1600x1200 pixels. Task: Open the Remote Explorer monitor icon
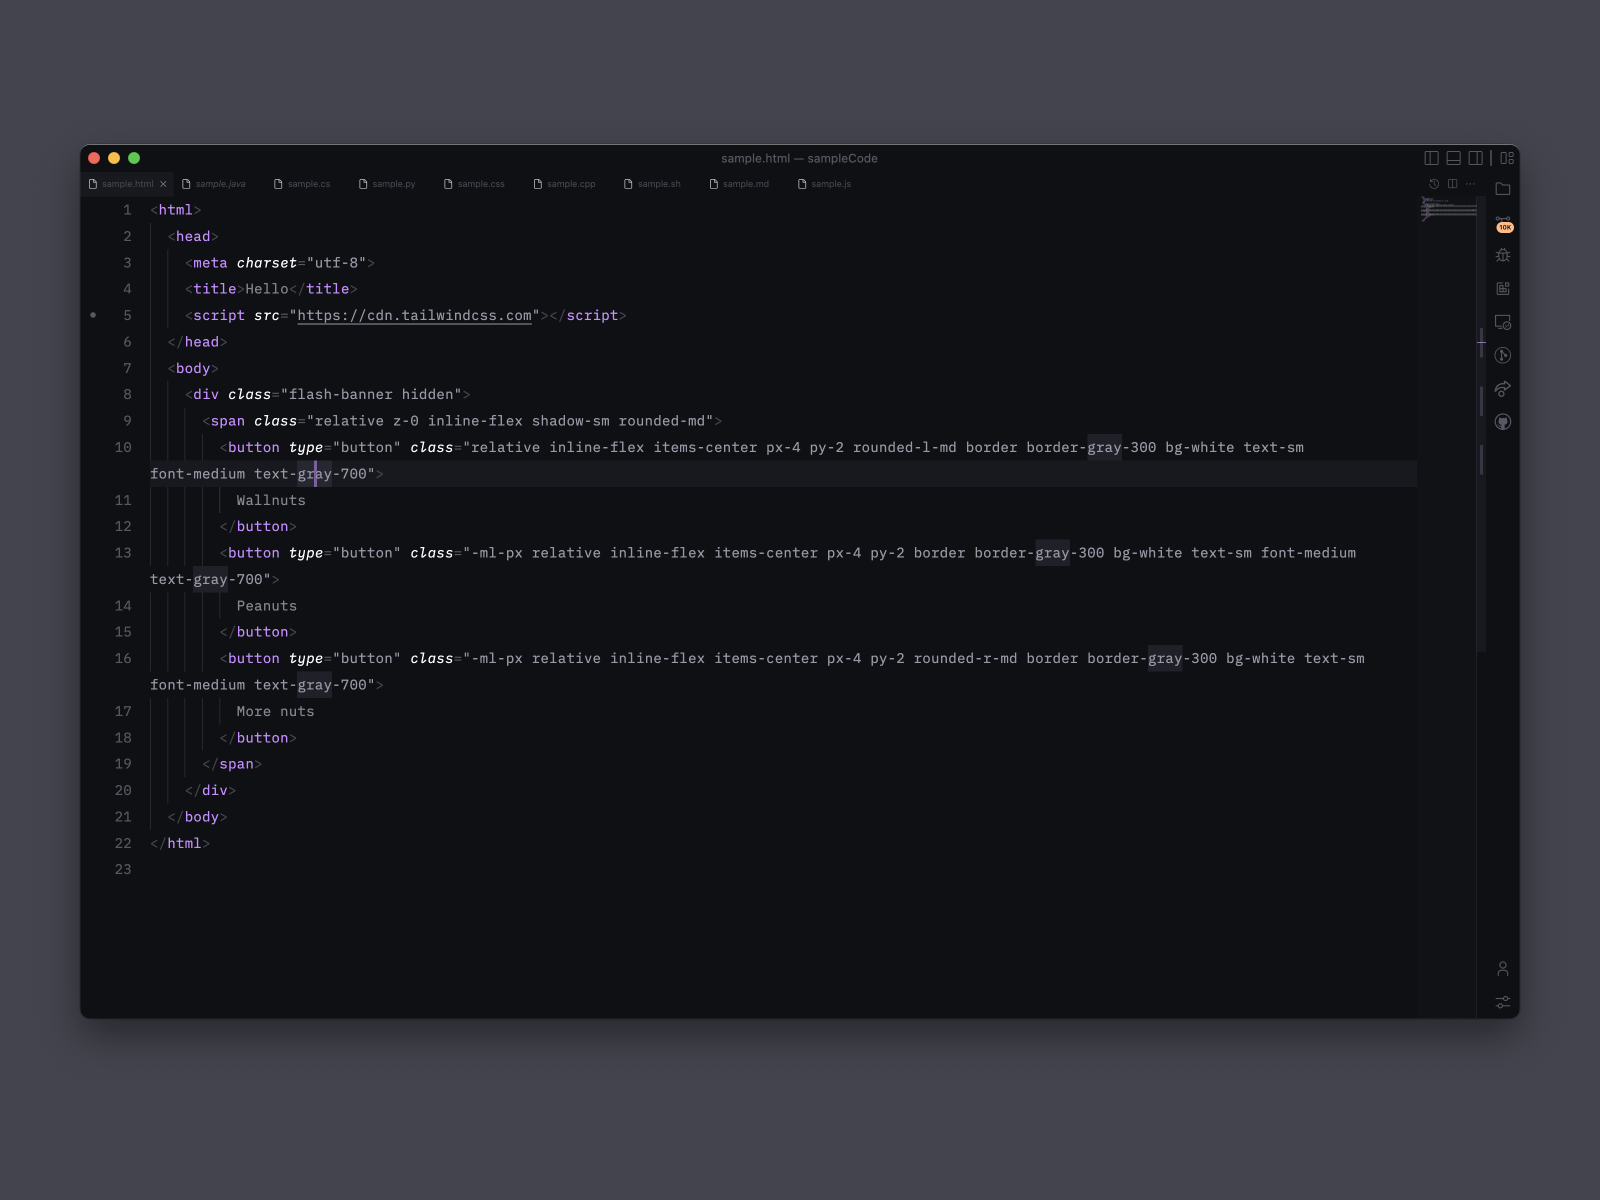click(x=1502, y=322)
